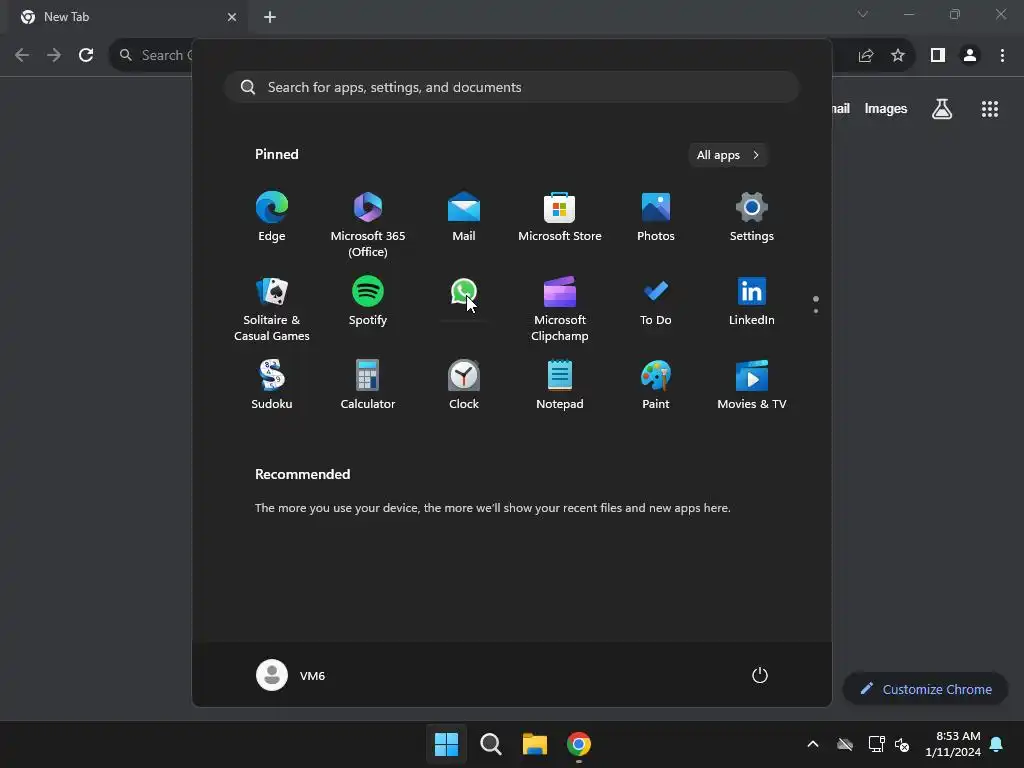This screenshot has height=768, width=1024.
Task: Open Google apps grid in Chrome
Action: tap(990, 109)
